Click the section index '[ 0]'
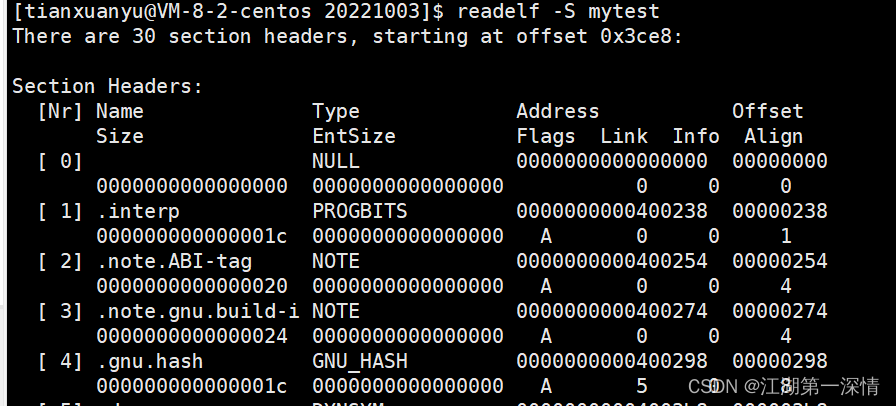The height and width of the screenshot is (406, 896). click(x=60, y=161)
